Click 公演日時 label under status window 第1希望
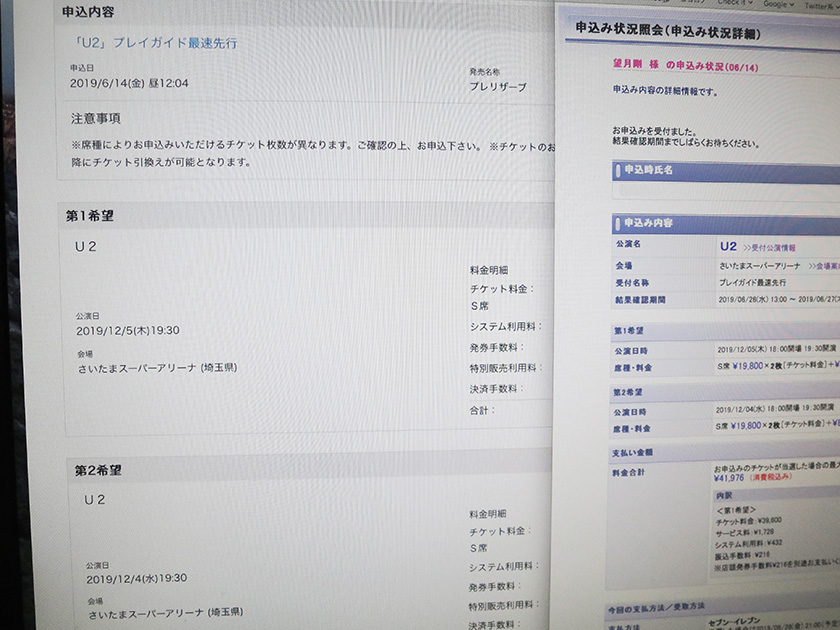Viewport: 840px width, 630px height. click(631, 351)
